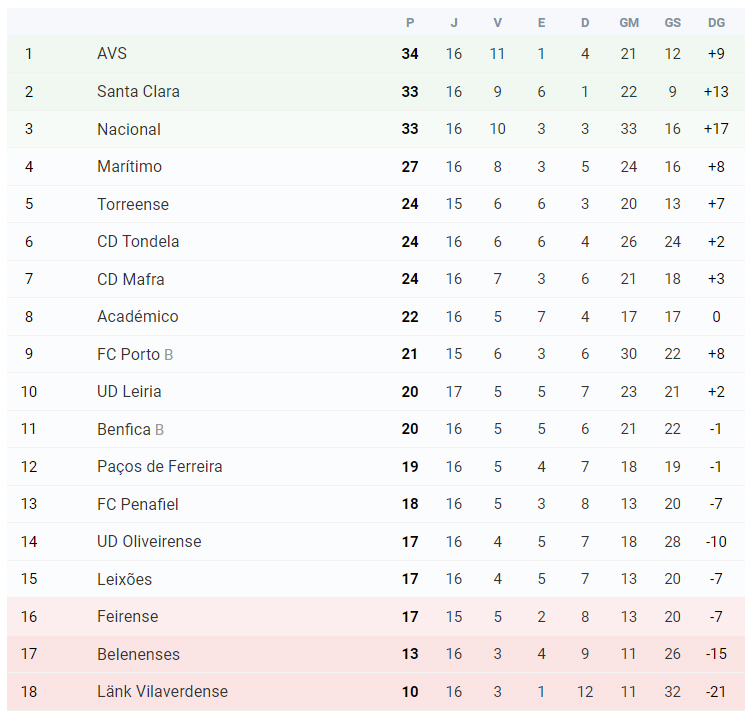Select the GM goals scored header
Viewport: 745px width, 716px height.
[629, 23]
